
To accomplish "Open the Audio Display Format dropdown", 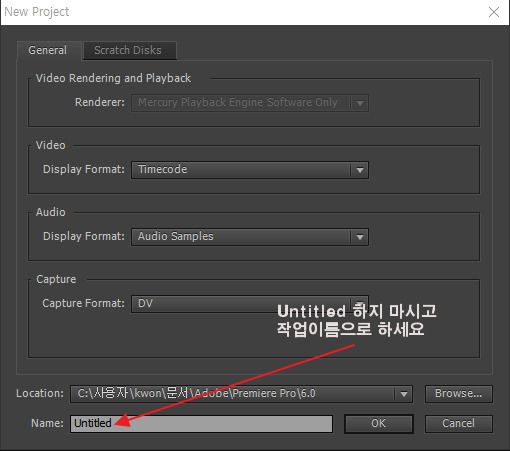I will [x=250, y=237].
